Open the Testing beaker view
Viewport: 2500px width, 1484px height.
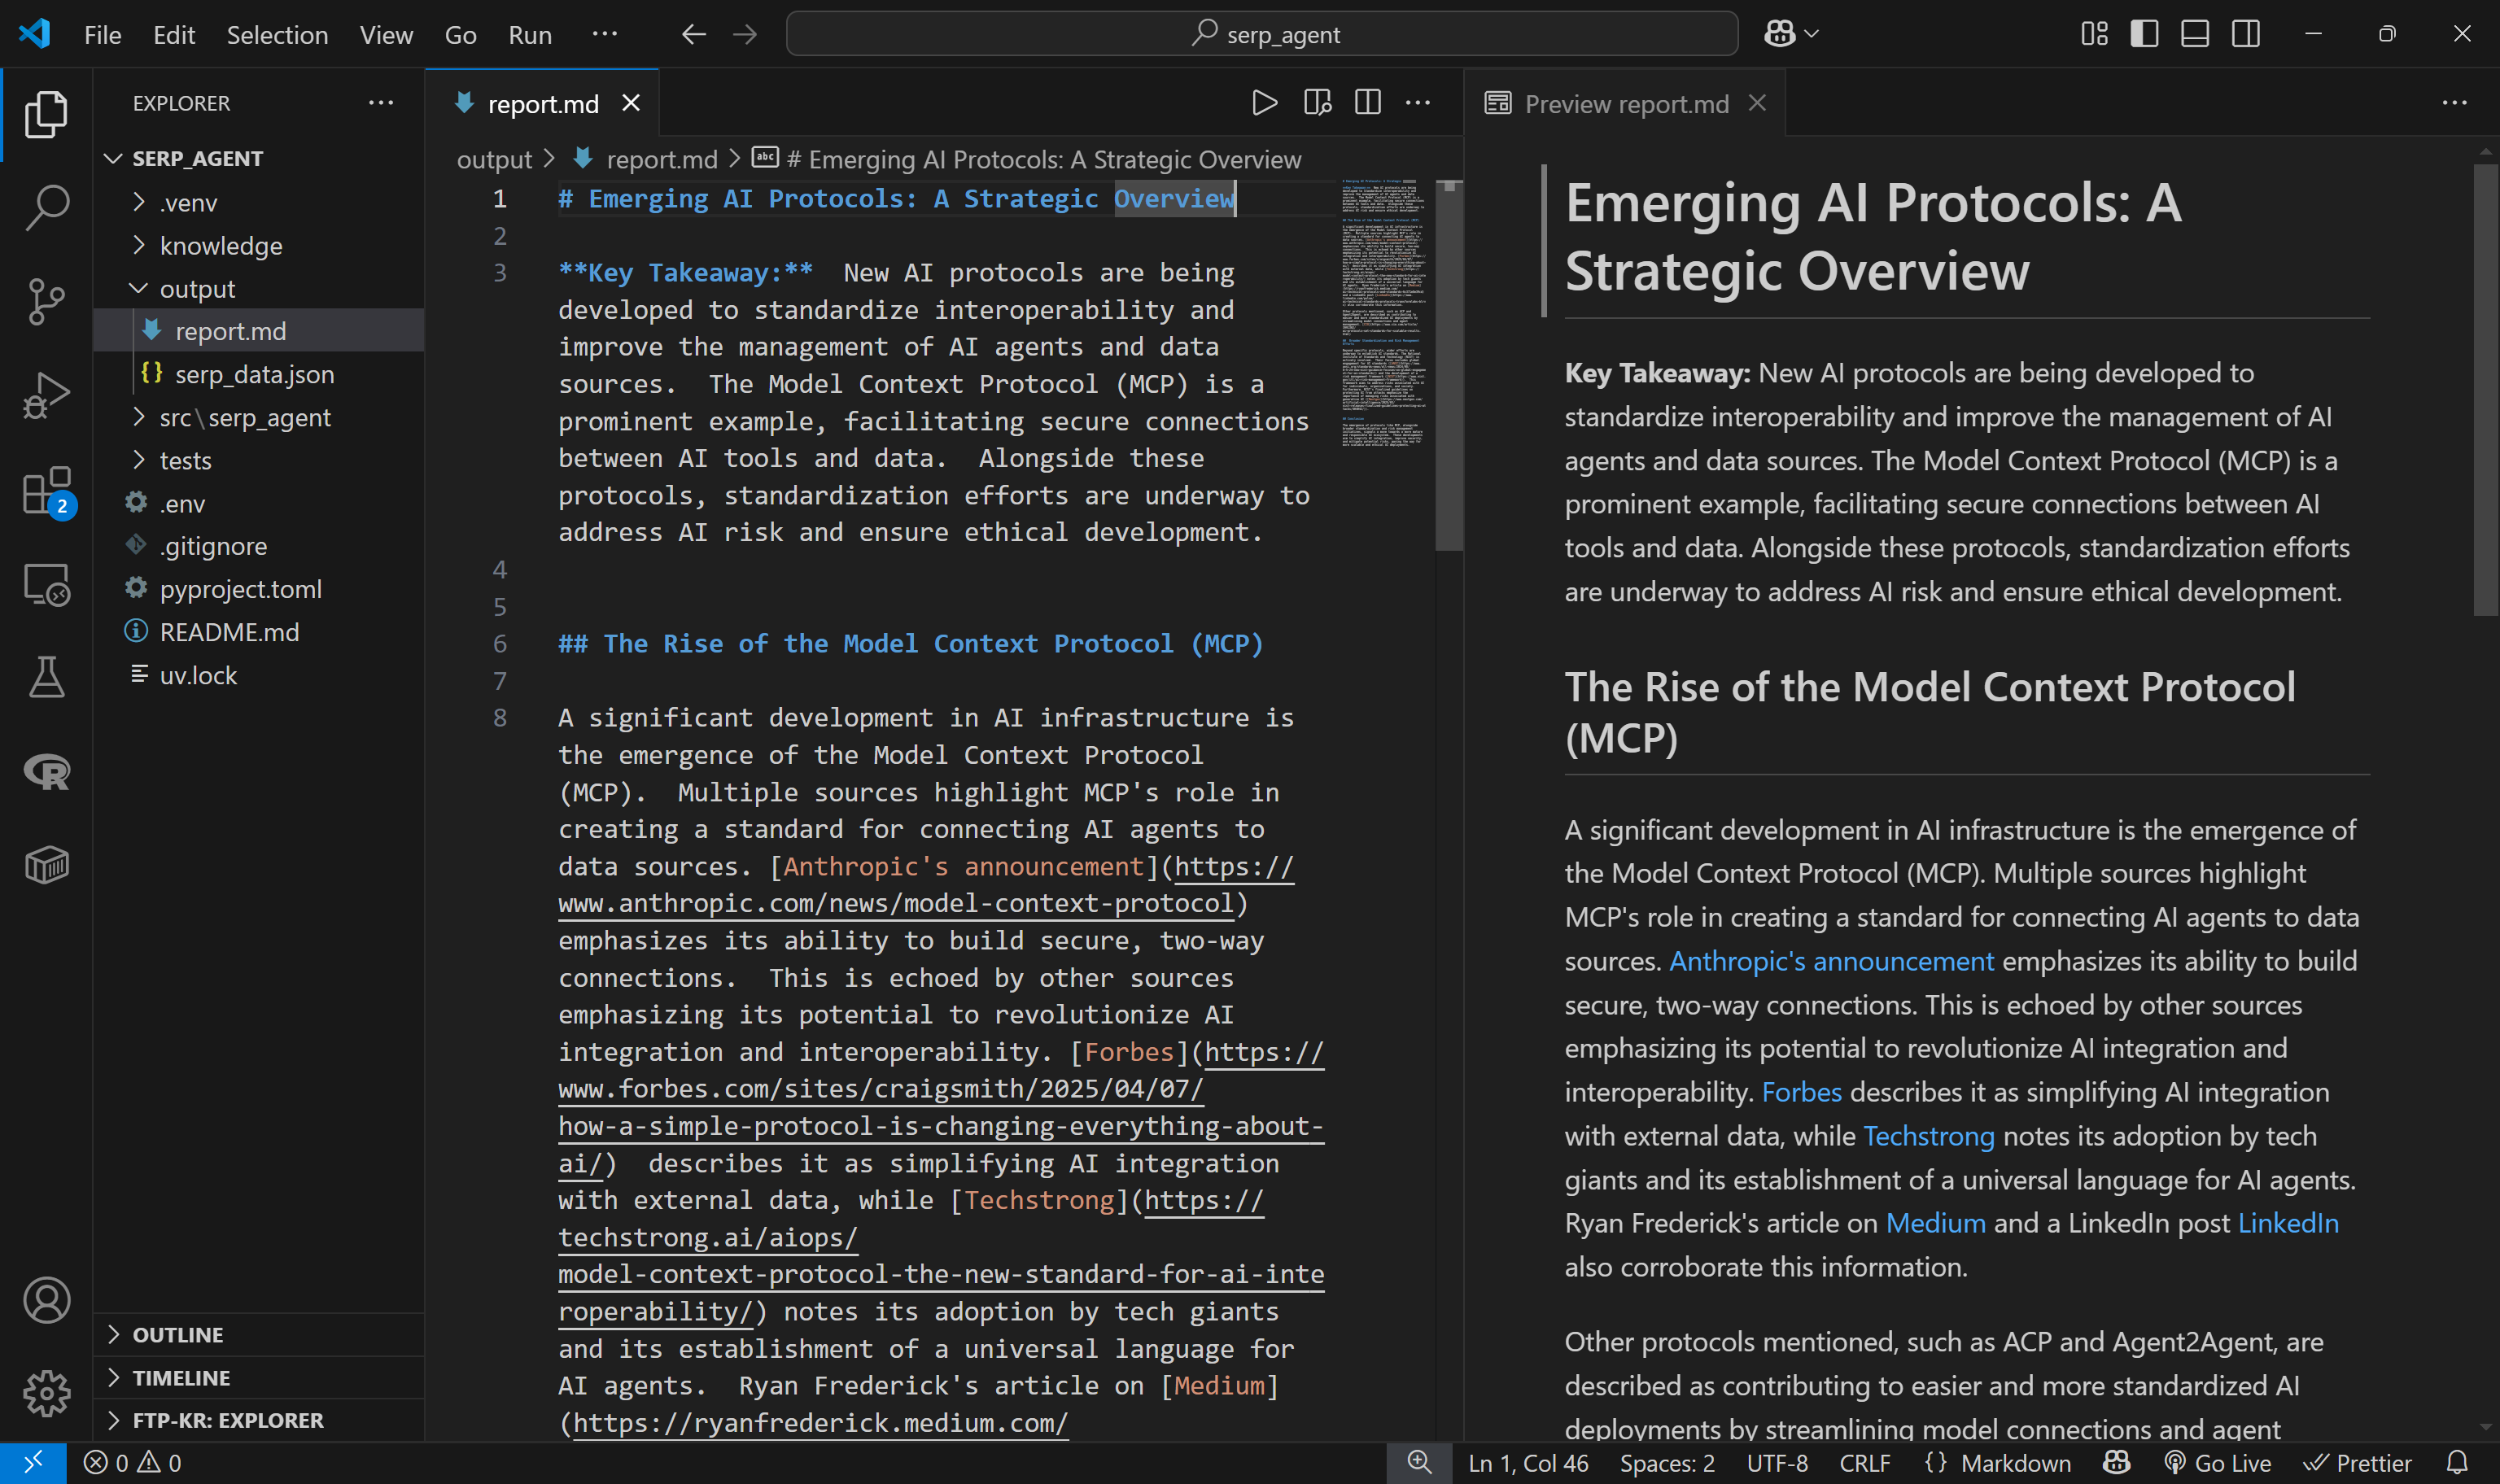(46, 677)
